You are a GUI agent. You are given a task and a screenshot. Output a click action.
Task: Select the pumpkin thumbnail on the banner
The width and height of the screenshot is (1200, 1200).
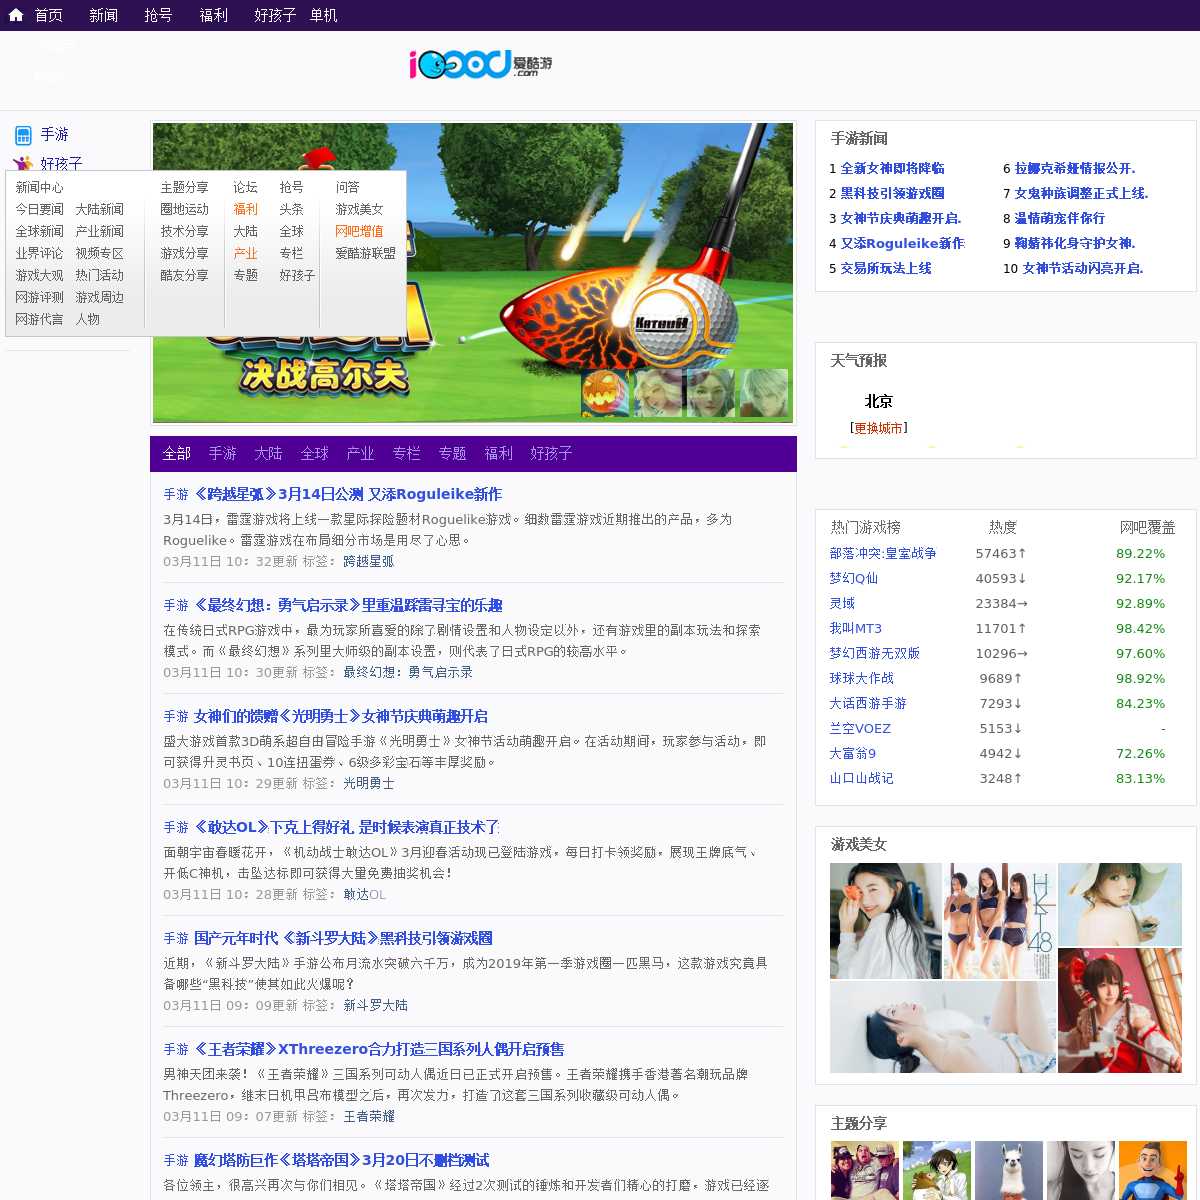point(606,393)
